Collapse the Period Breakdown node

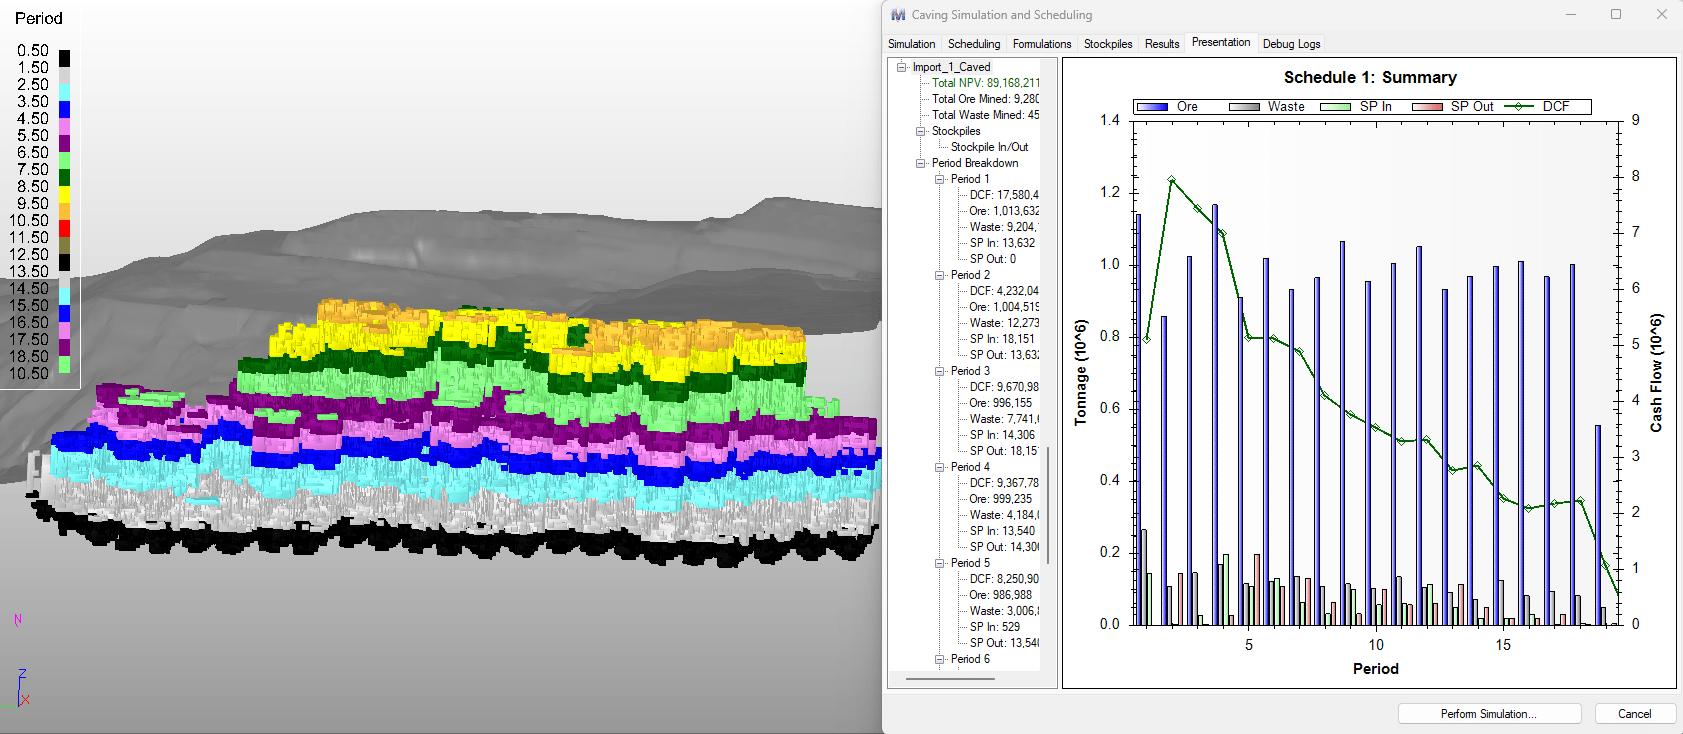point(921,163)
